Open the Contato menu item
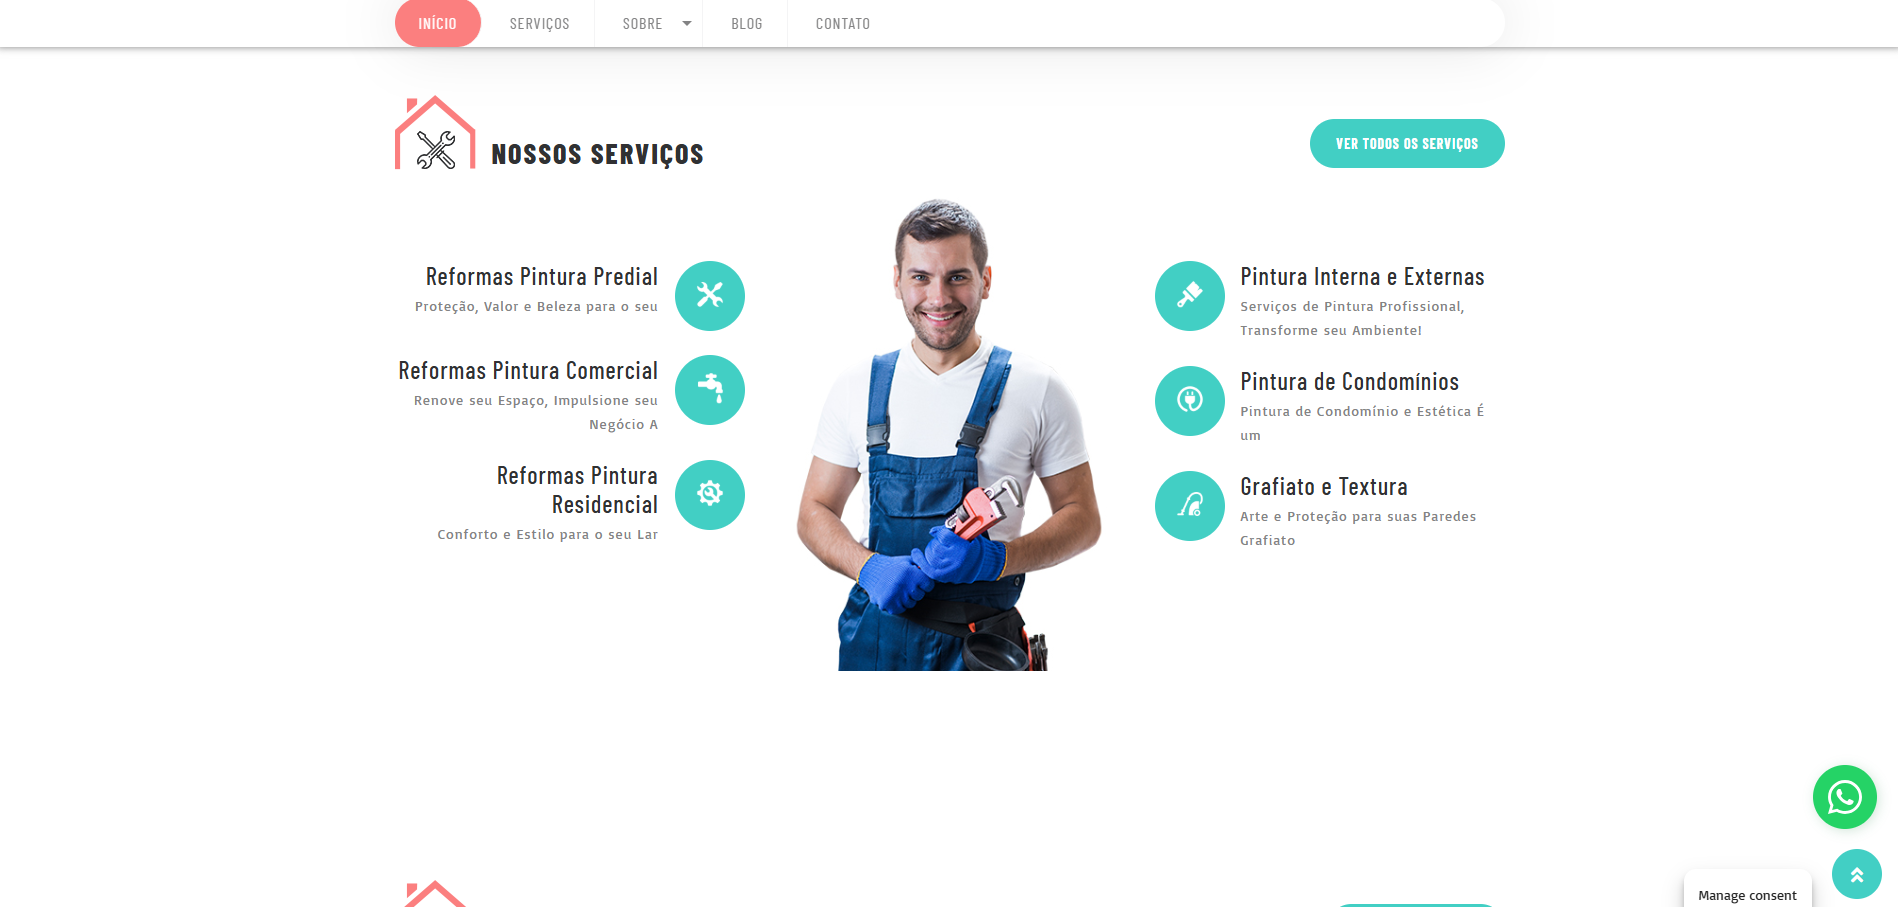 [842, 23]
